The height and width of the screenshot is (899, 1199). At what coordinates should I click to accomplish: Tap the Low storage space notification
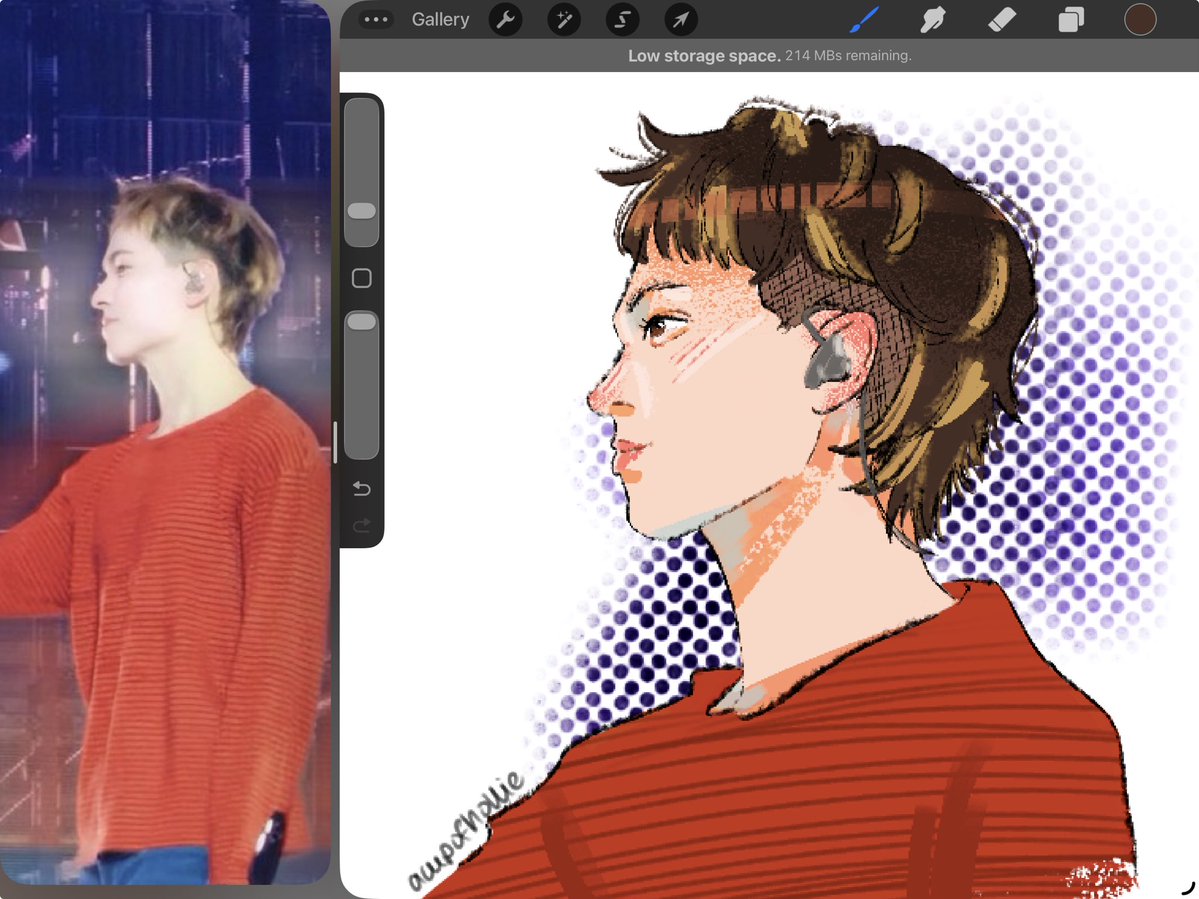(x=769, y=56)
